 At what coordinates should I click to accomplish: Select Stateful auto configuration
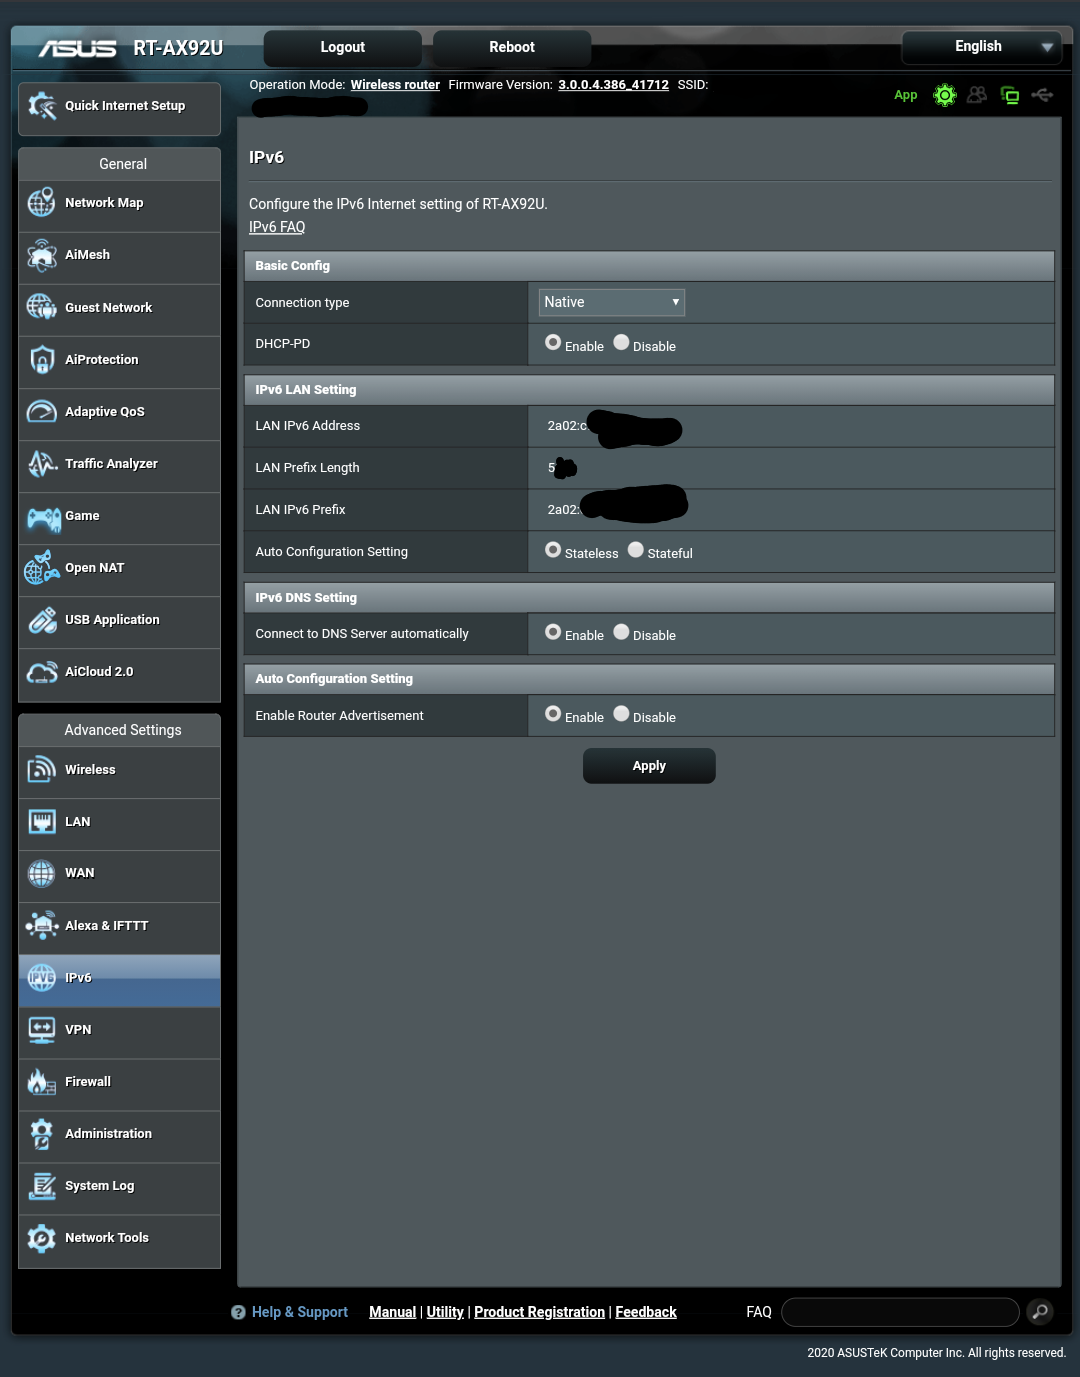tap(636, 549)
